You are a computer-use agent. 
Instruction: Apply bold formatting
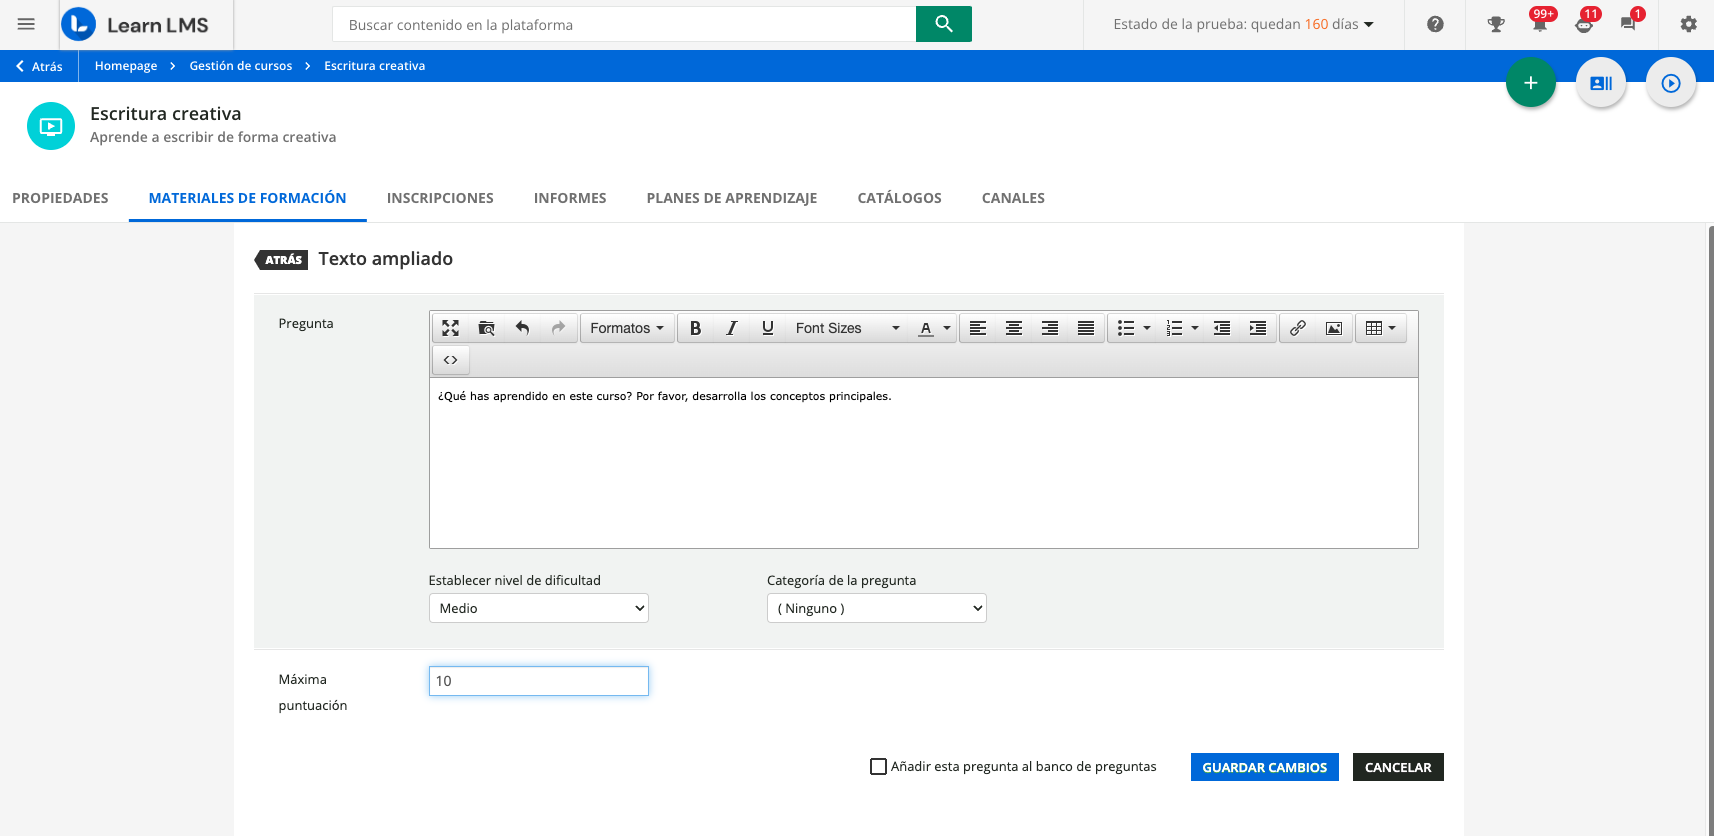(x=696, y=328)
